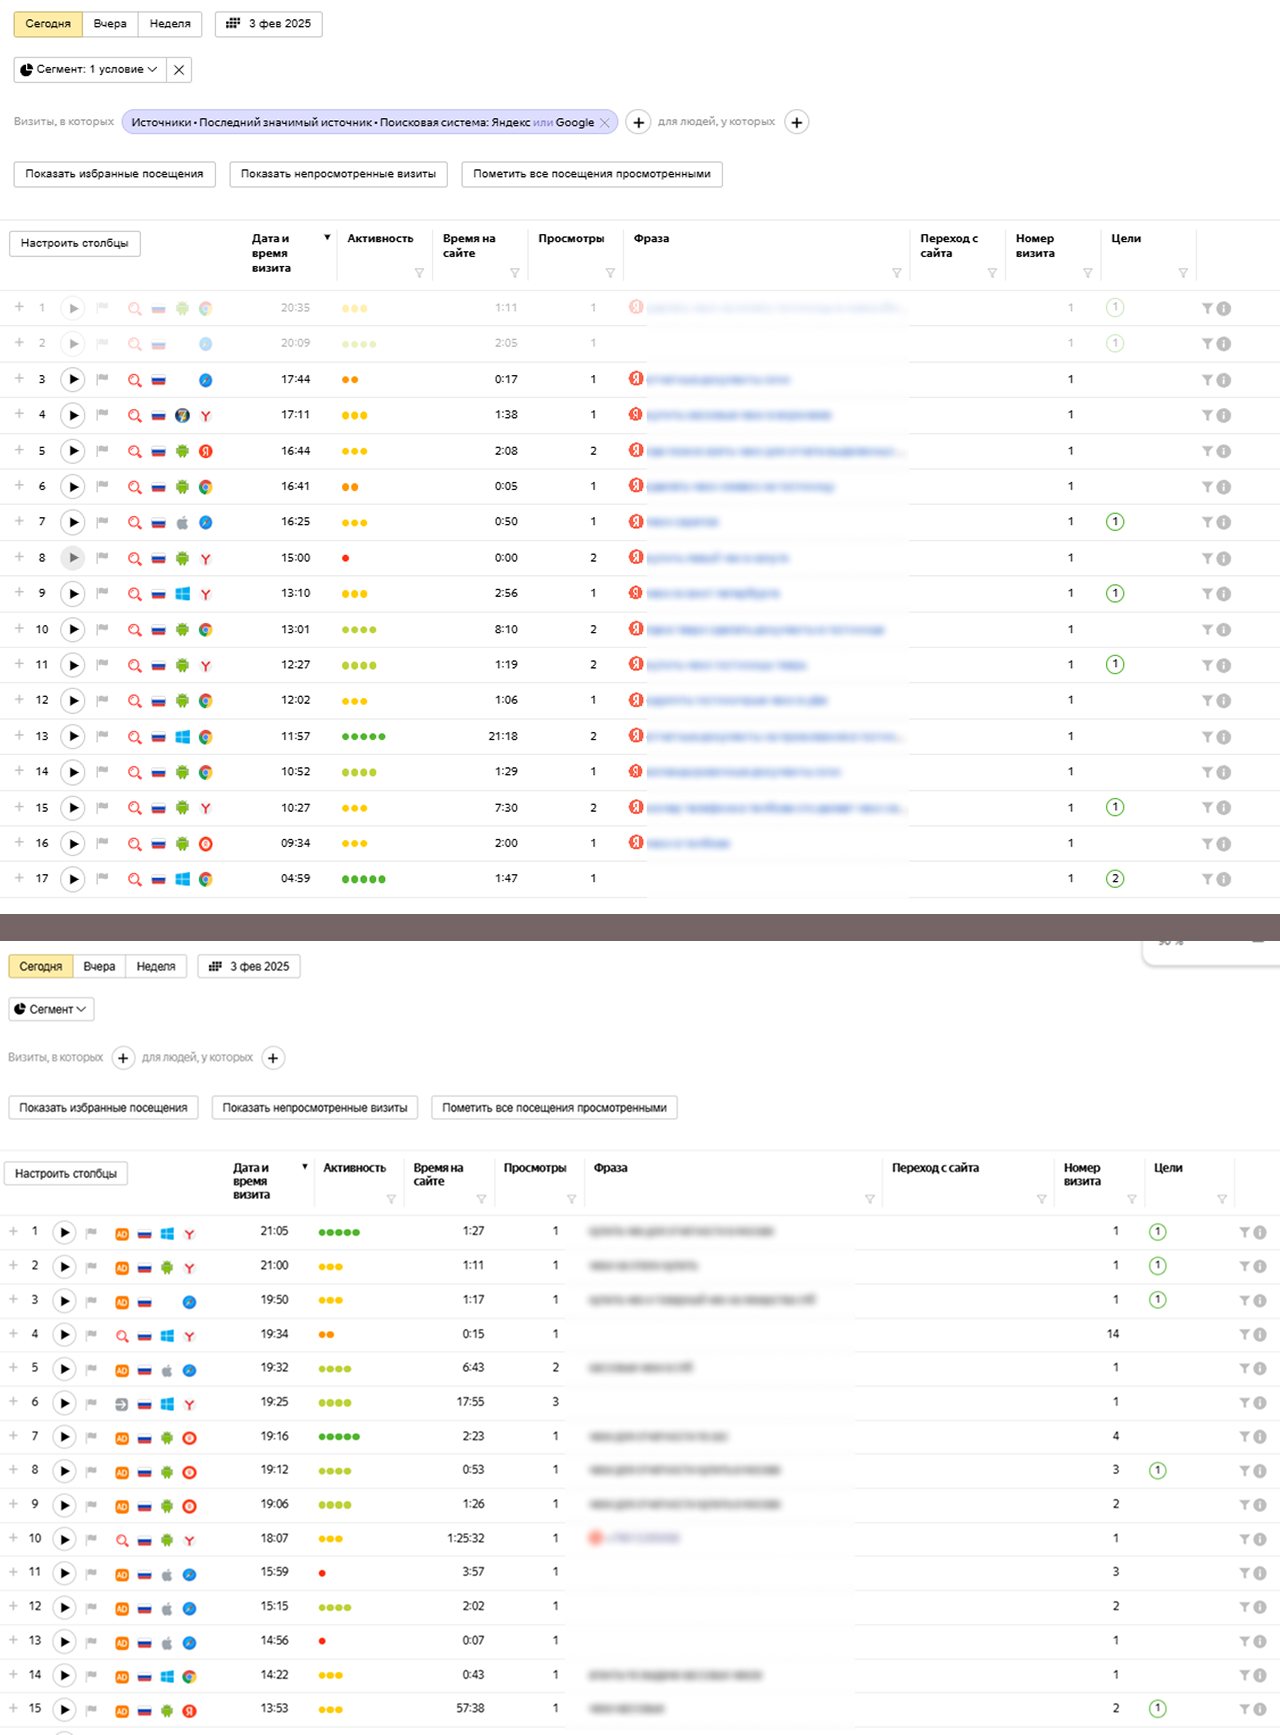This screenshot has width=1280, height=1735.
Task: Filter by the 11:57 visit using funnel icon
Action: click(1207, 737)
